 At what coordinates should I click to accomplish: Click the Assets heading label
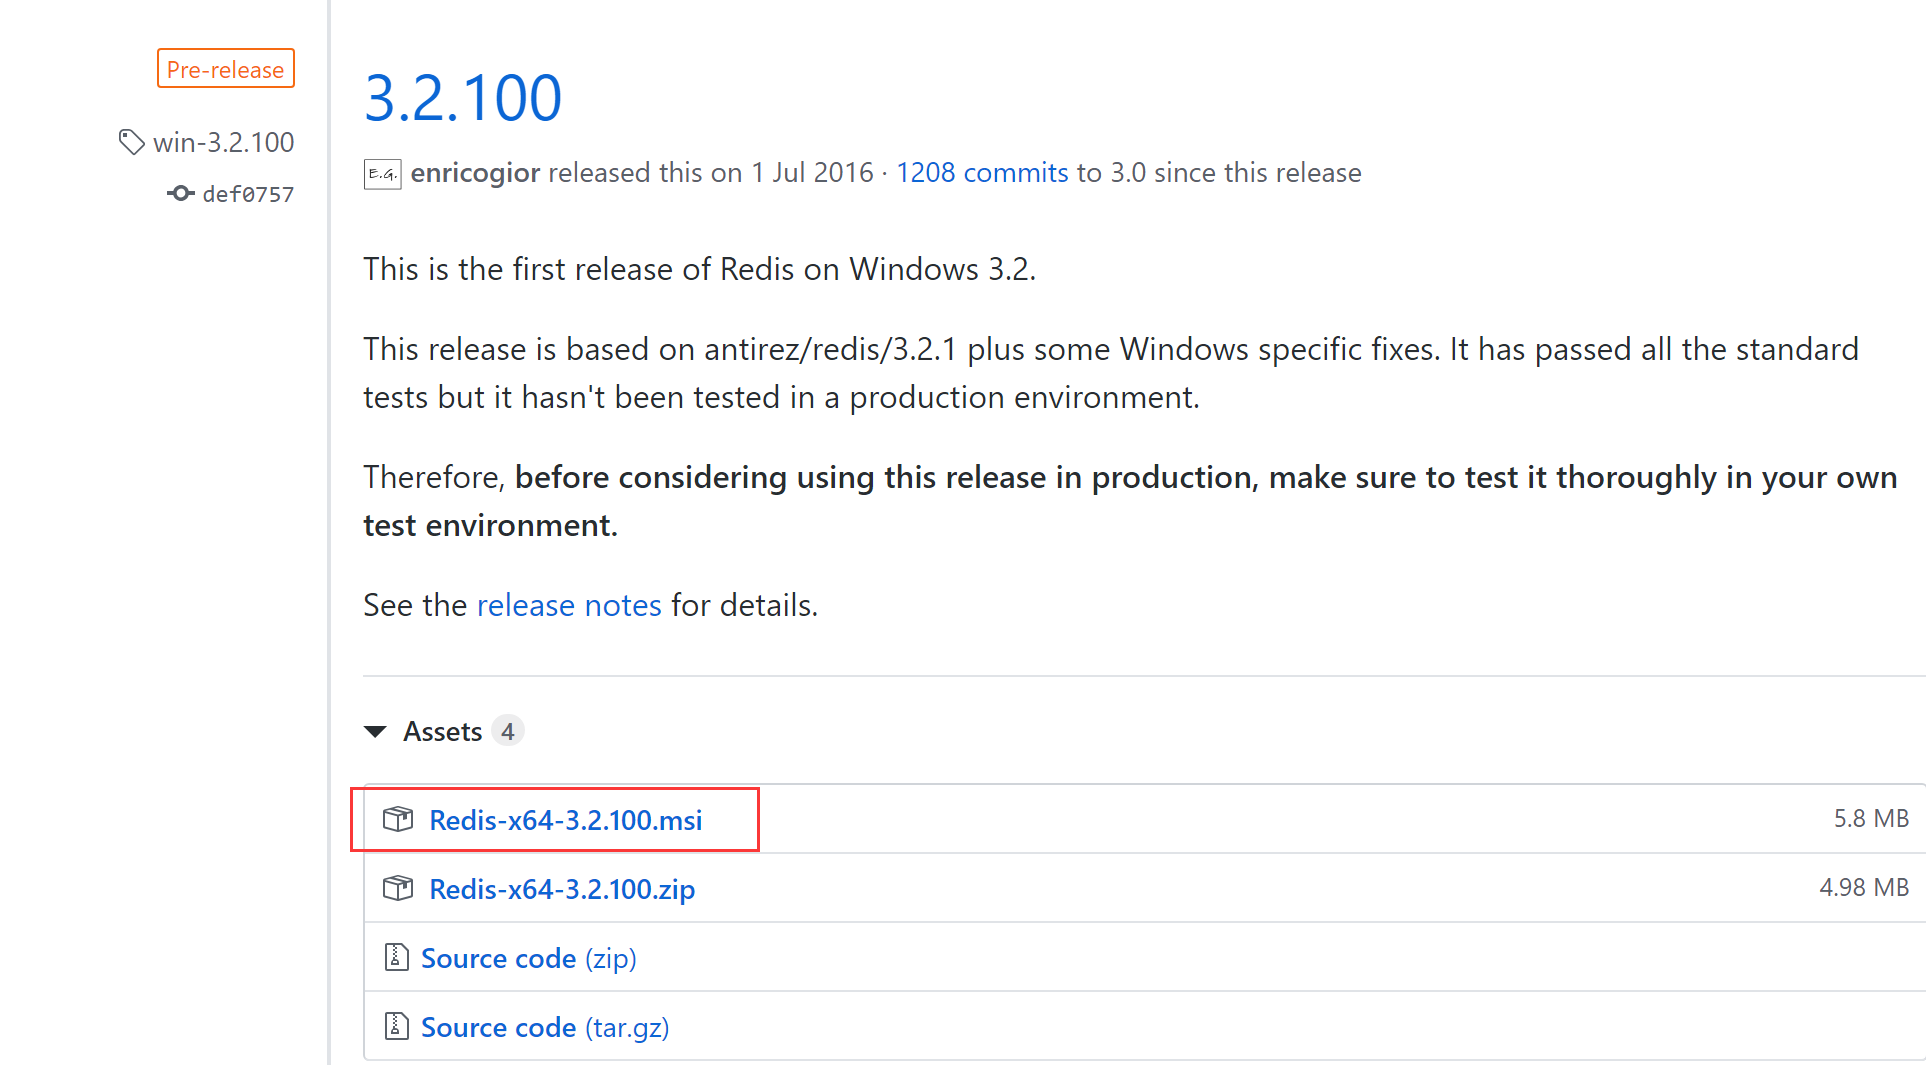(442, 732)
